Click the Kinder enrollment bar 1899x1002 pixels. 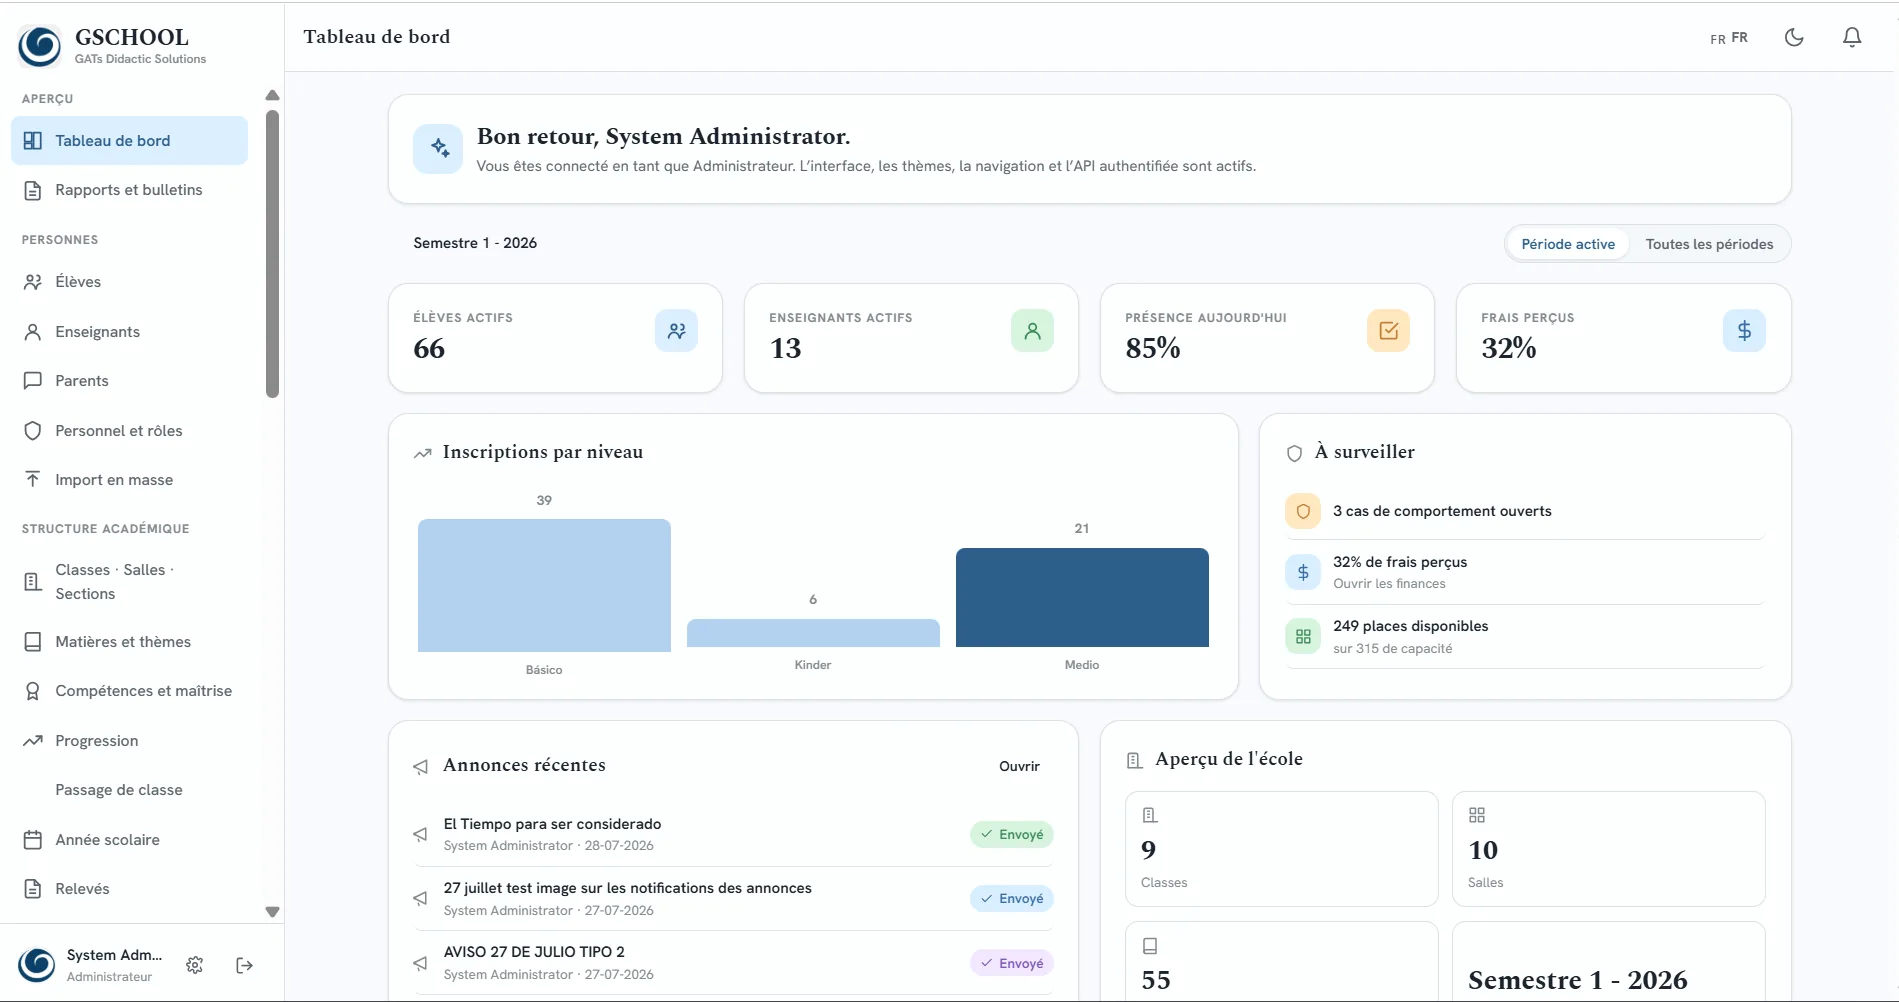[x=813, y=633]
